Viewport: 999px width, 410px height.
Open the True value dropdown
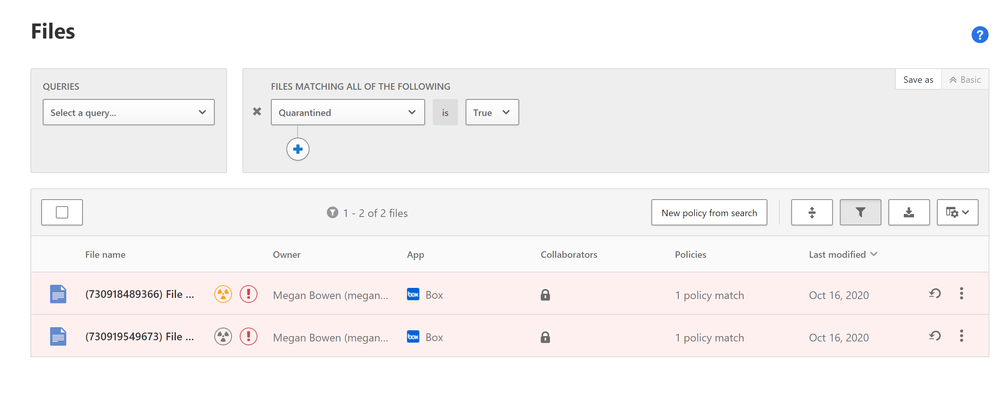492,112
